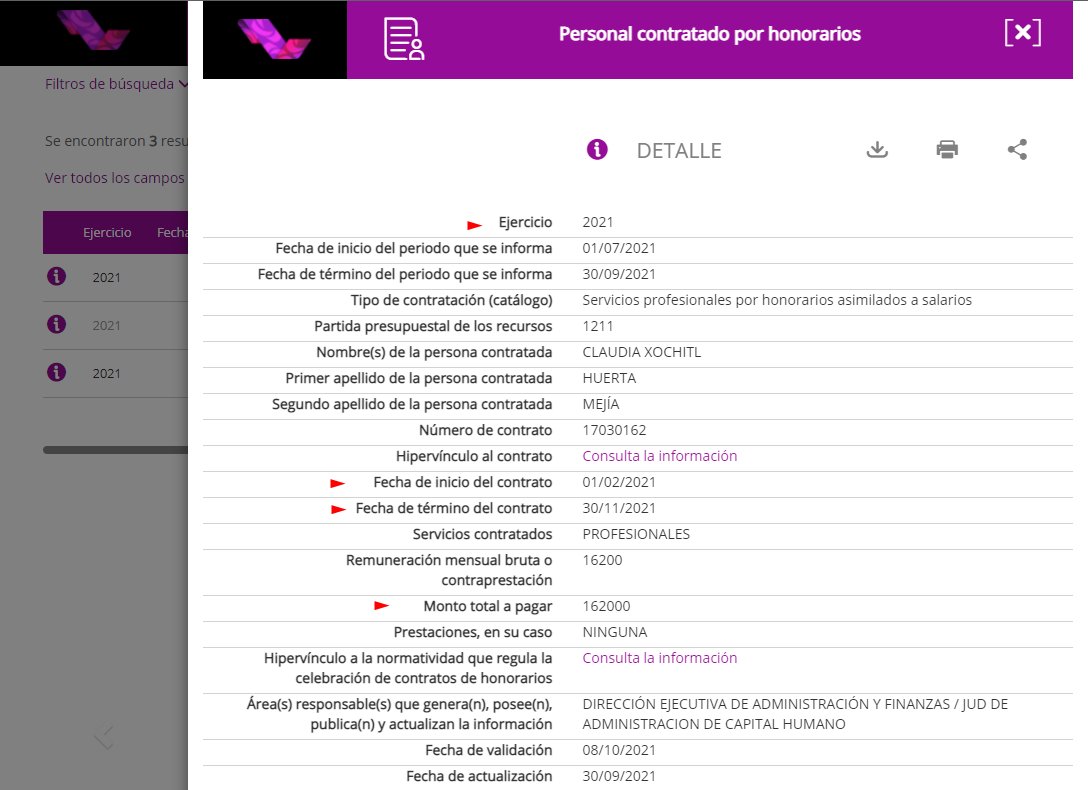Image resolution: width=1088 pixels, height=790 pixels.
Task: Select contract end date 30/11/2021
Action: pyautogui.click(x=619, y=508)
